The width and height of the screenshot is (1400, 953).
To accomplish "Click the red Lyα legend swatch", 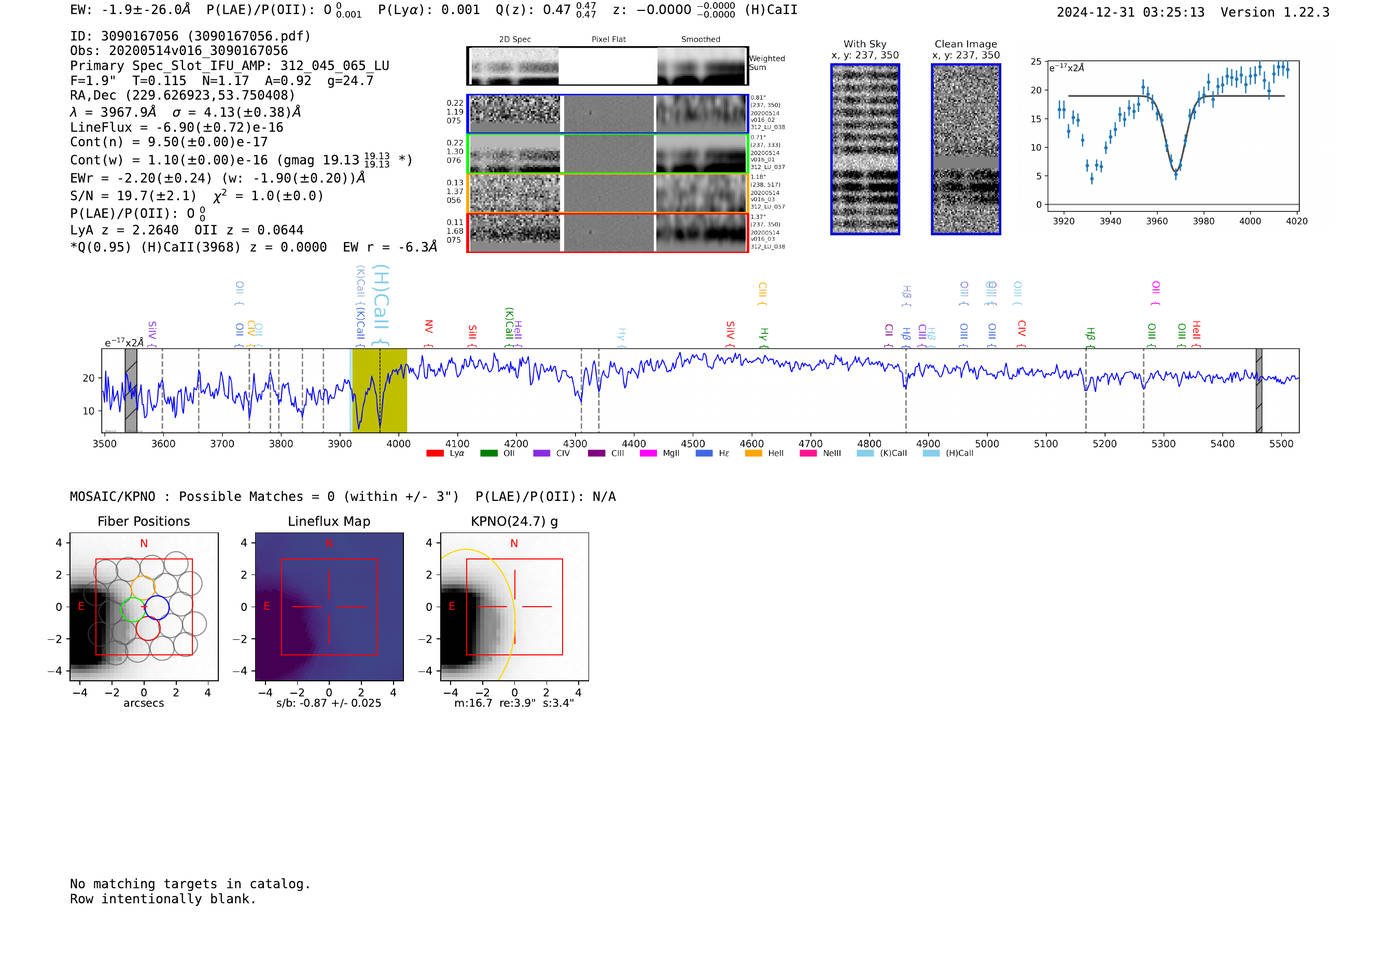I will click(435, 453).
